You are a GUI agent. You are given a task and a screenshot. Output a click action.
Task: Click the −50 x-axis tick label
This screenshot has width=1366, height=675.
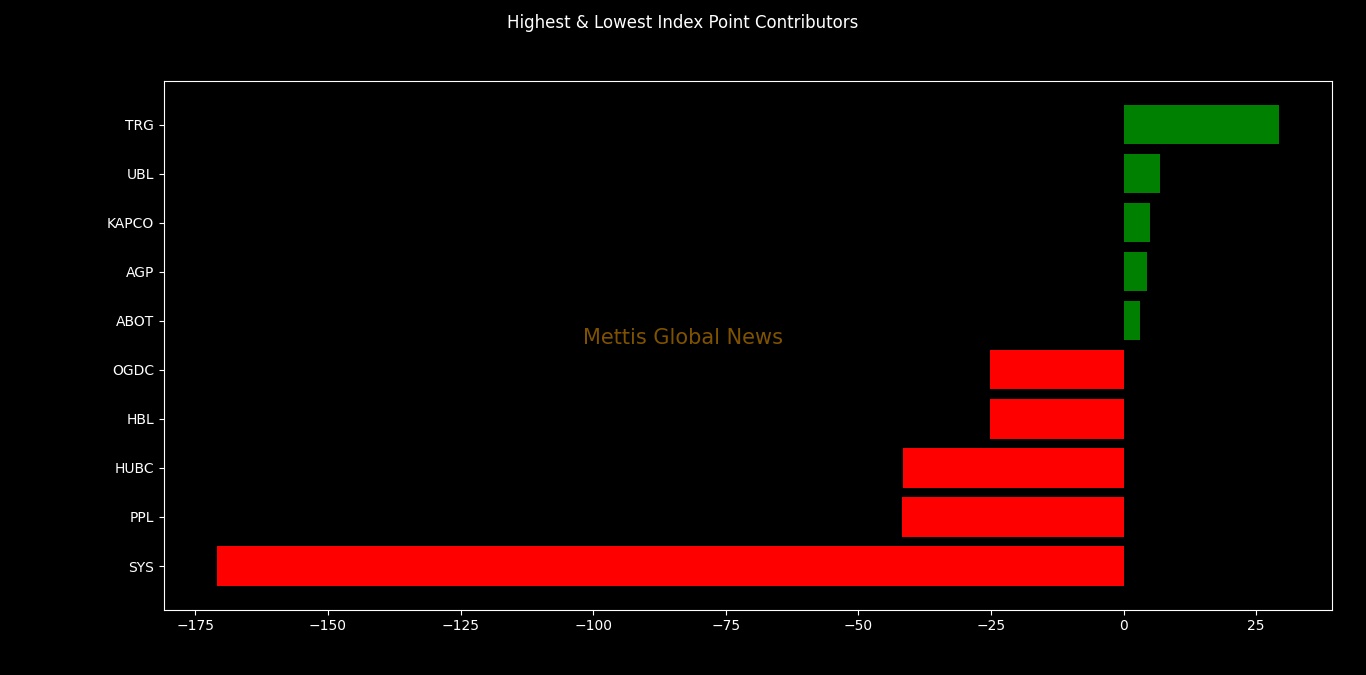click(858, 626)
